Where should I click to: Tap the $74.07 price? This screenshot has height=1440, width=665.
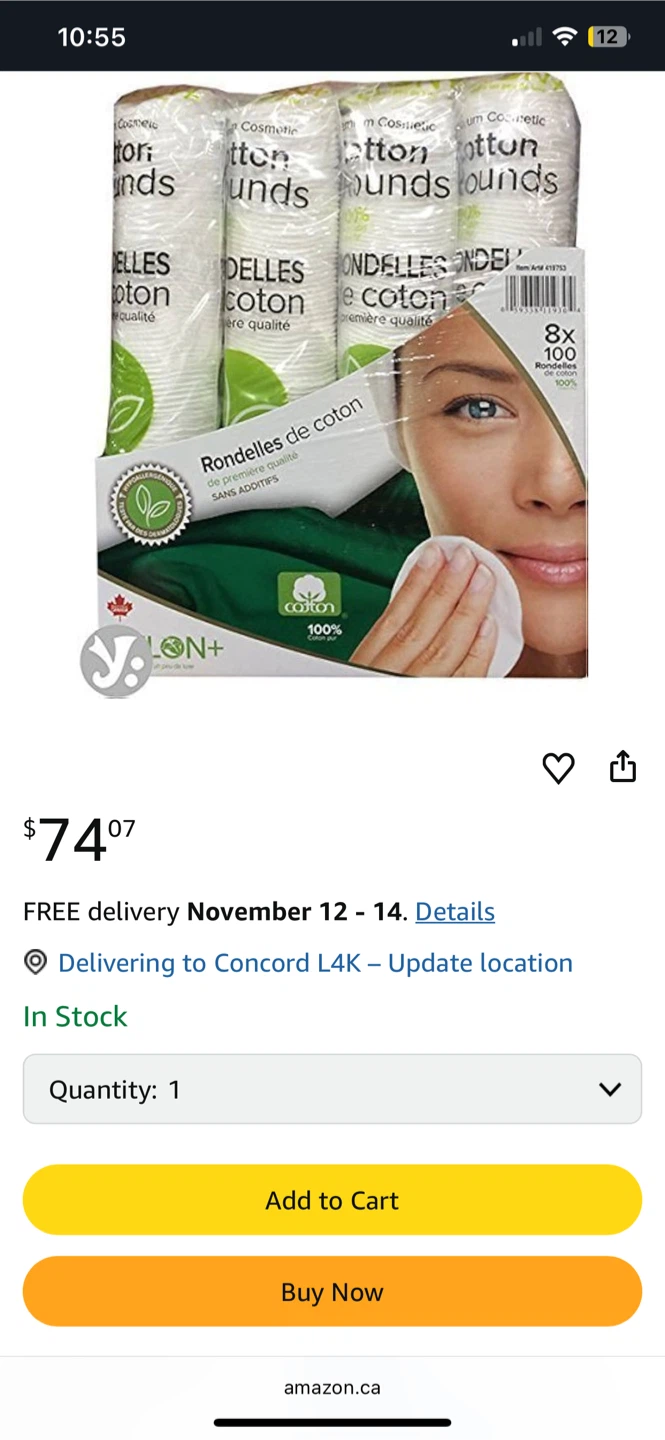[79, 838]
